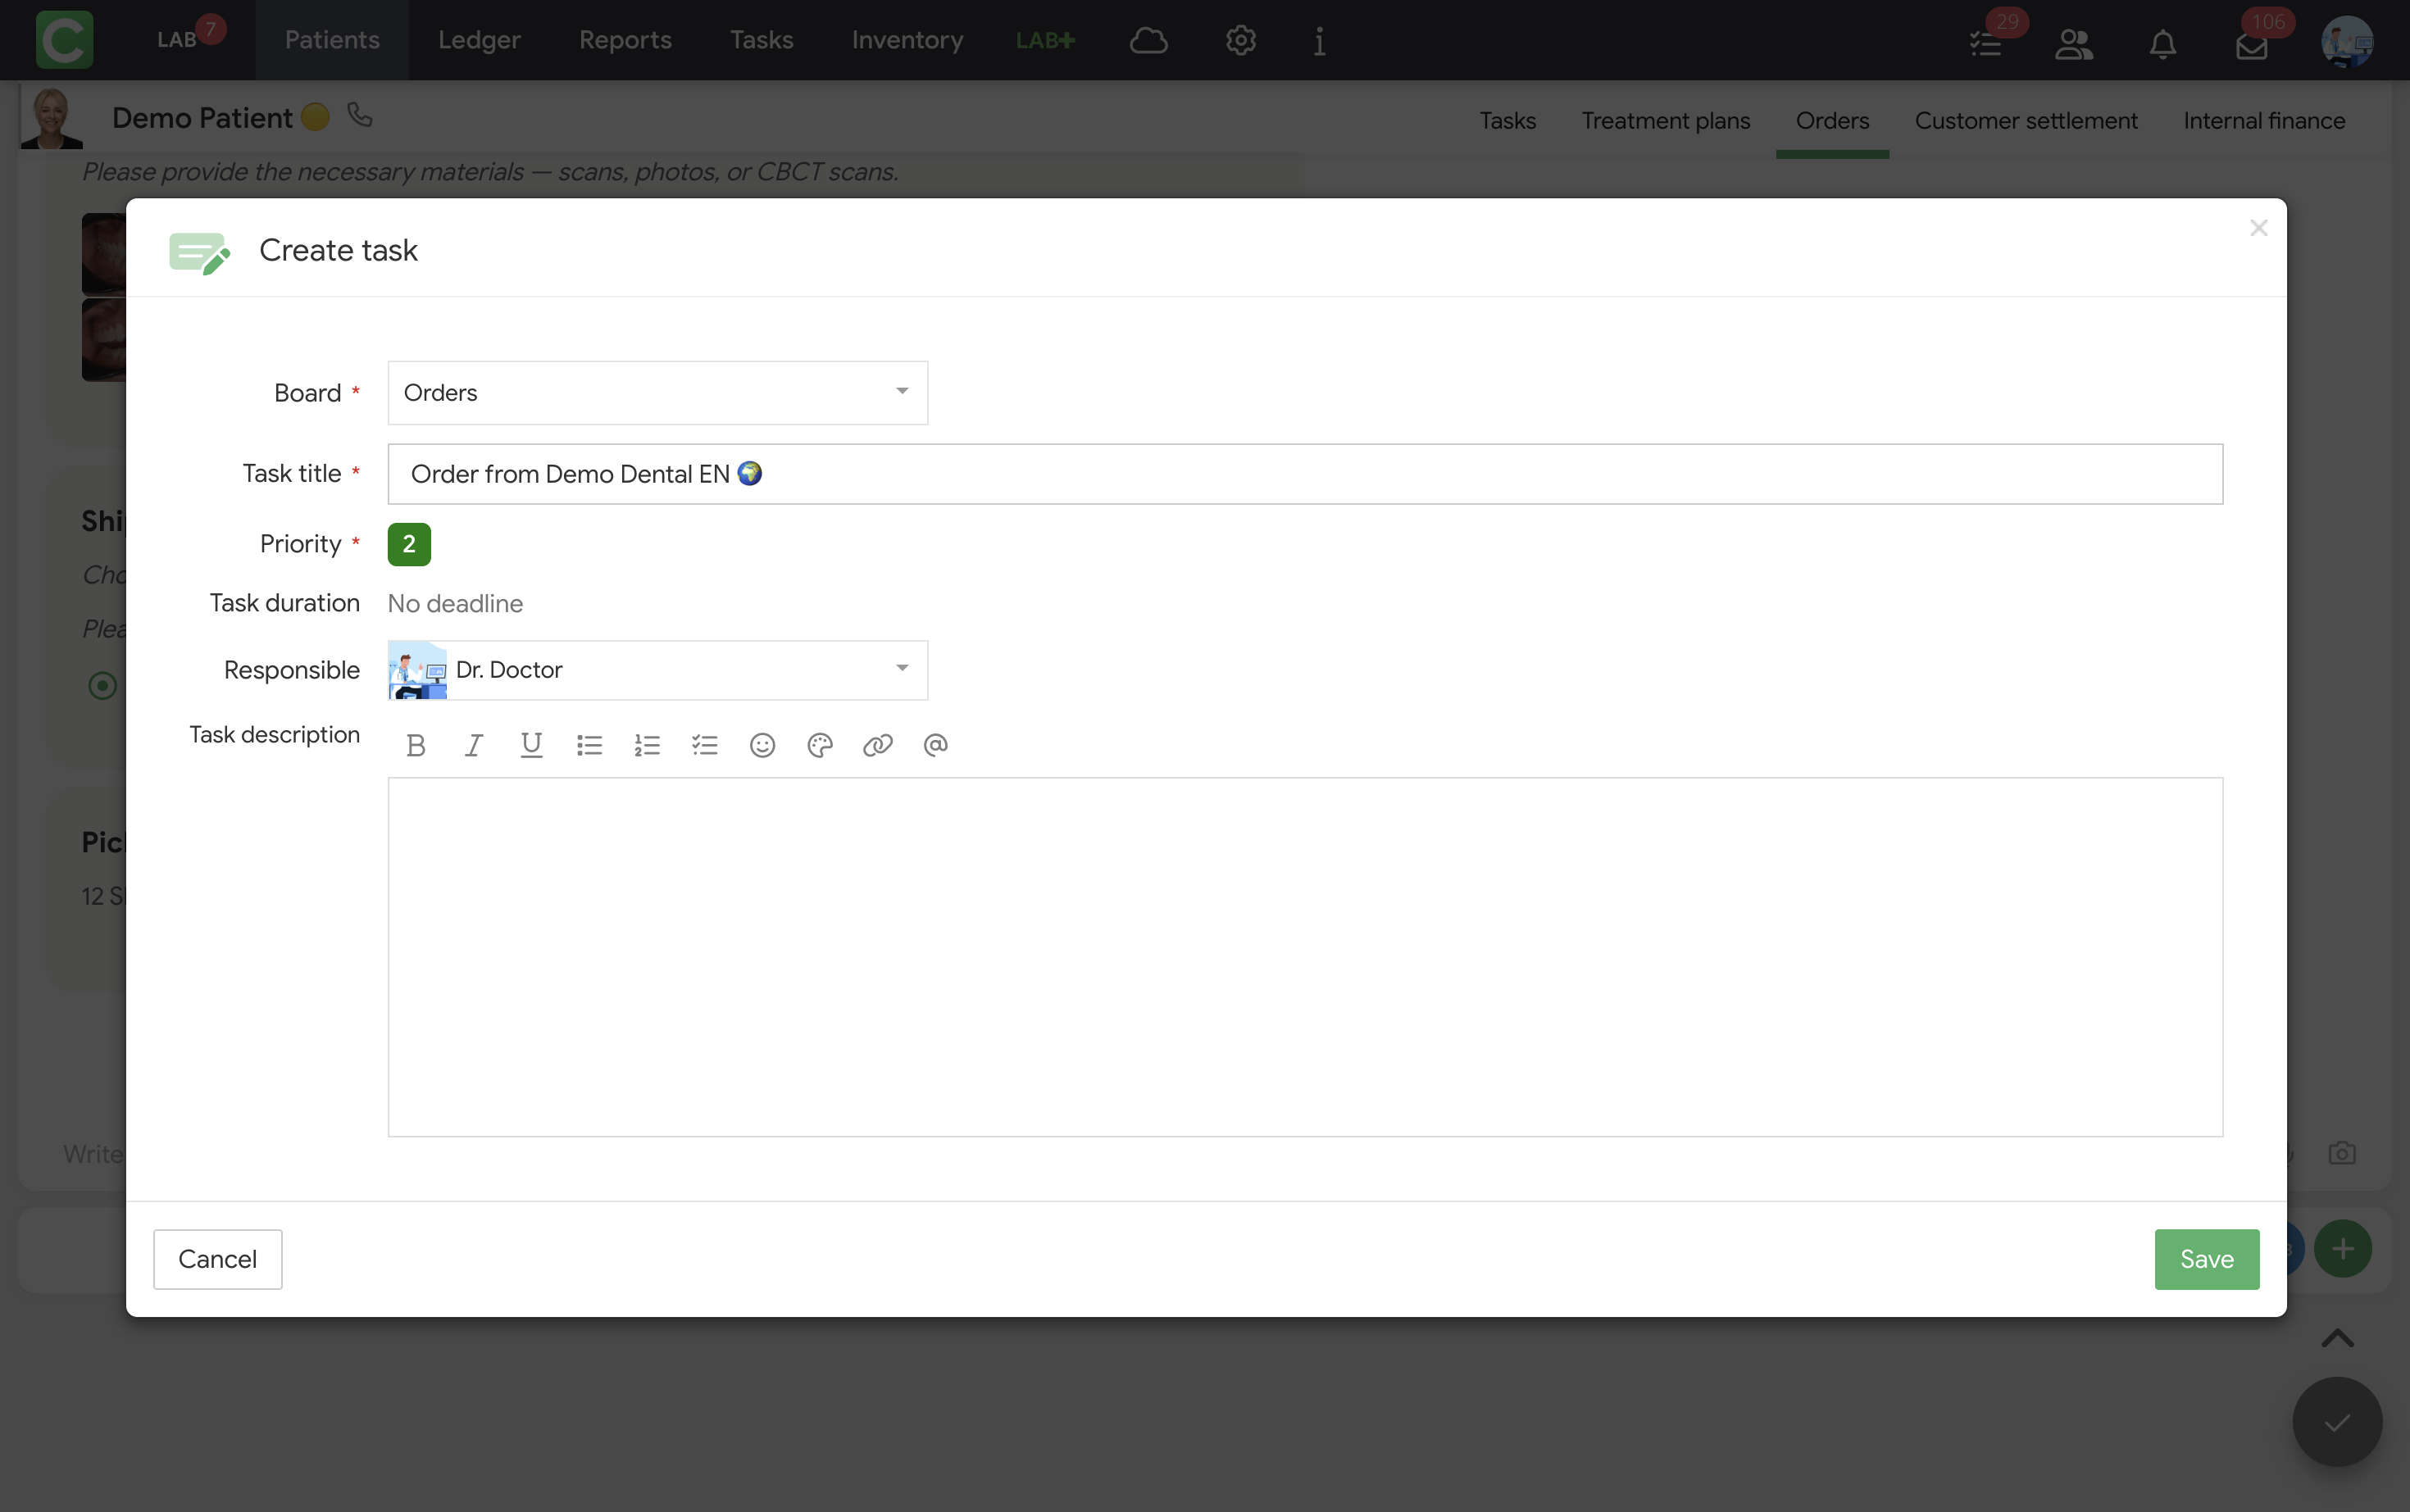Image resolution: width=2410 pixels, height=1512 pixels.
Task: Click the Demo Patient name
Action: (202, 118)
